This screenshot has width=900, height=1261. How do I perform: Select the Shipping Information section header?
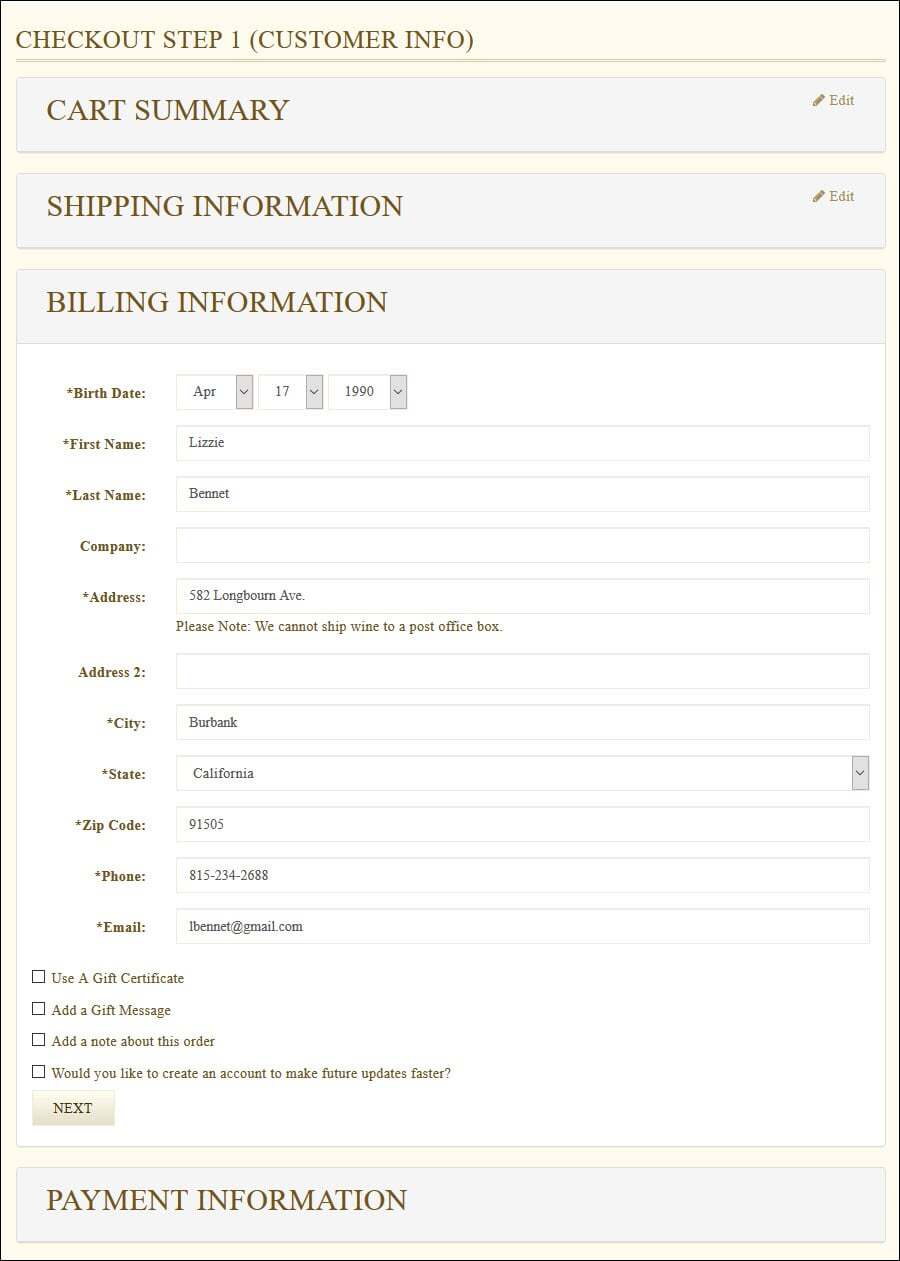pyautogui.click(x=451, y=211)
